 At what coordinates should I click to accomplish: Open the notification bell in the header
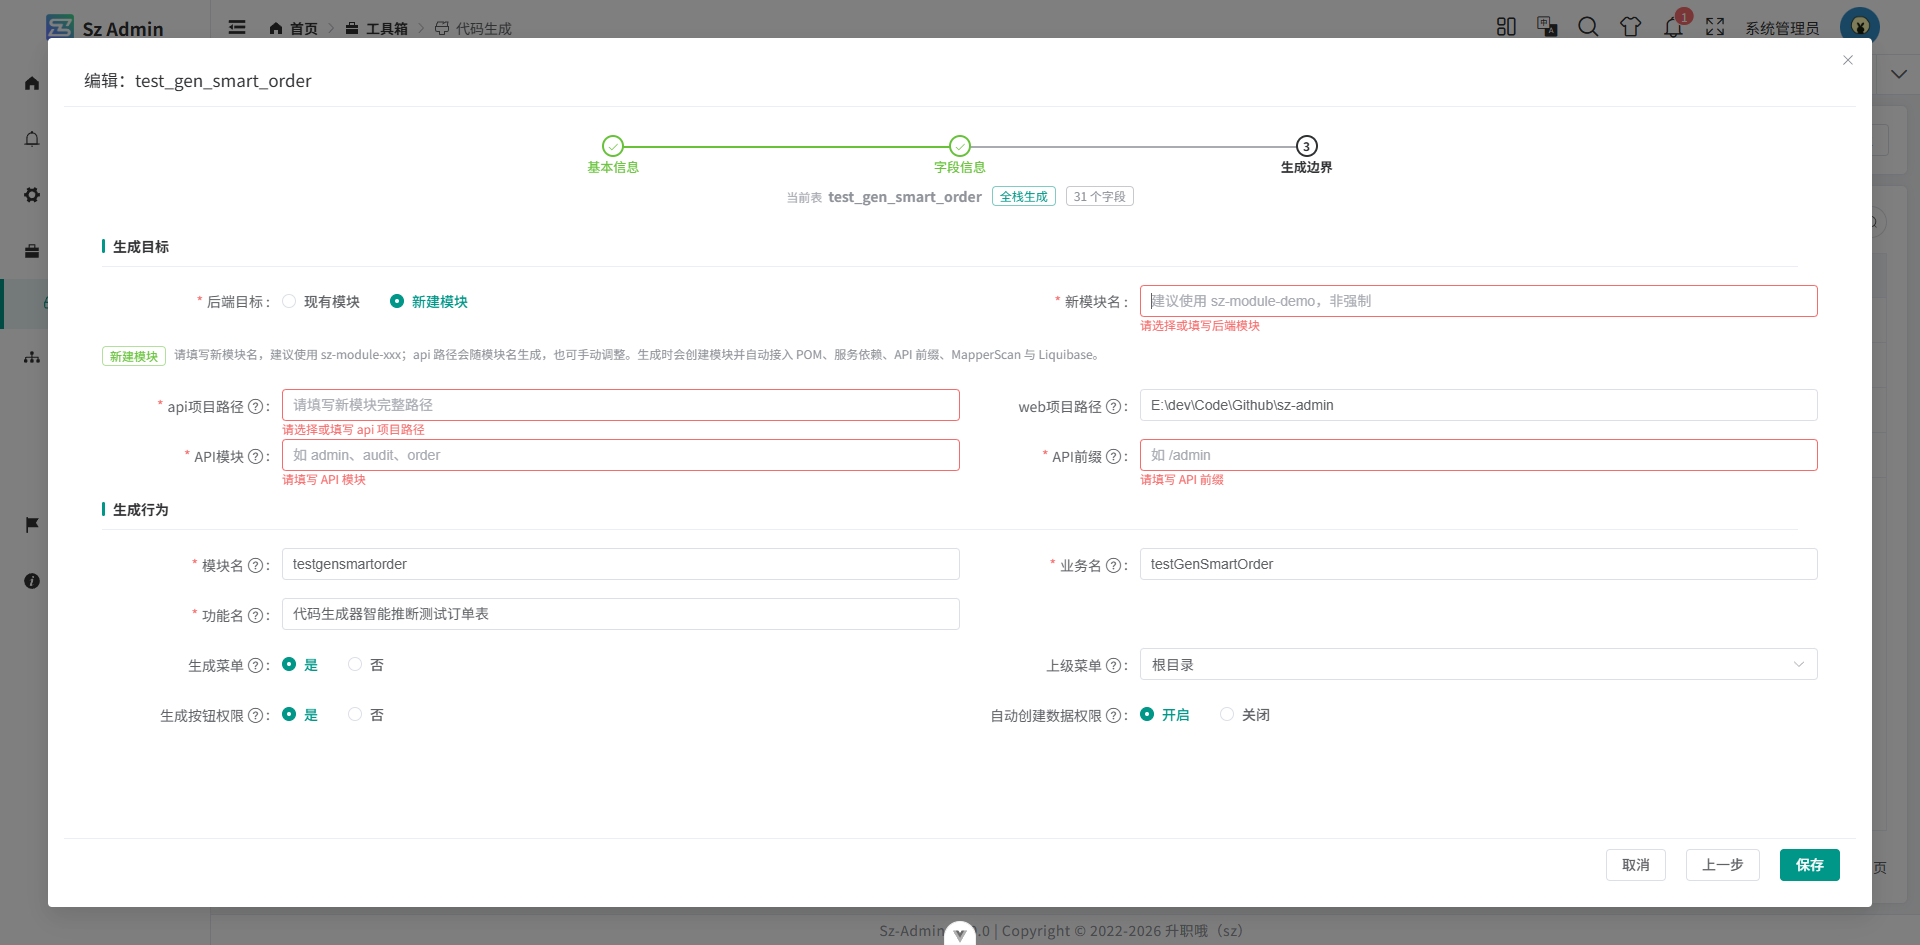click(1673, 27)
